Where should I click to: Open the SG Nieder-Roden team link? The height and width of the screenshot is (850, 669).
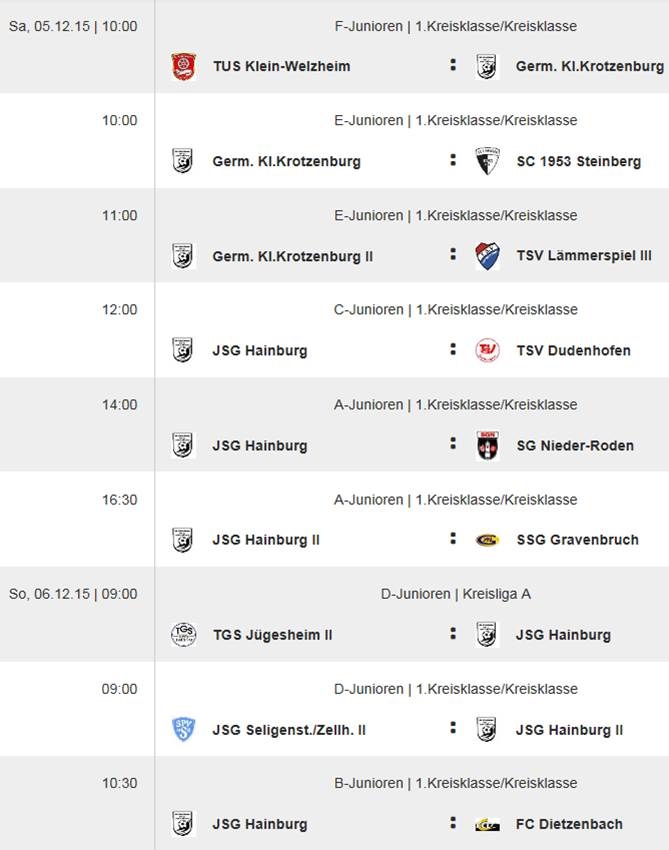click(574, 446)
